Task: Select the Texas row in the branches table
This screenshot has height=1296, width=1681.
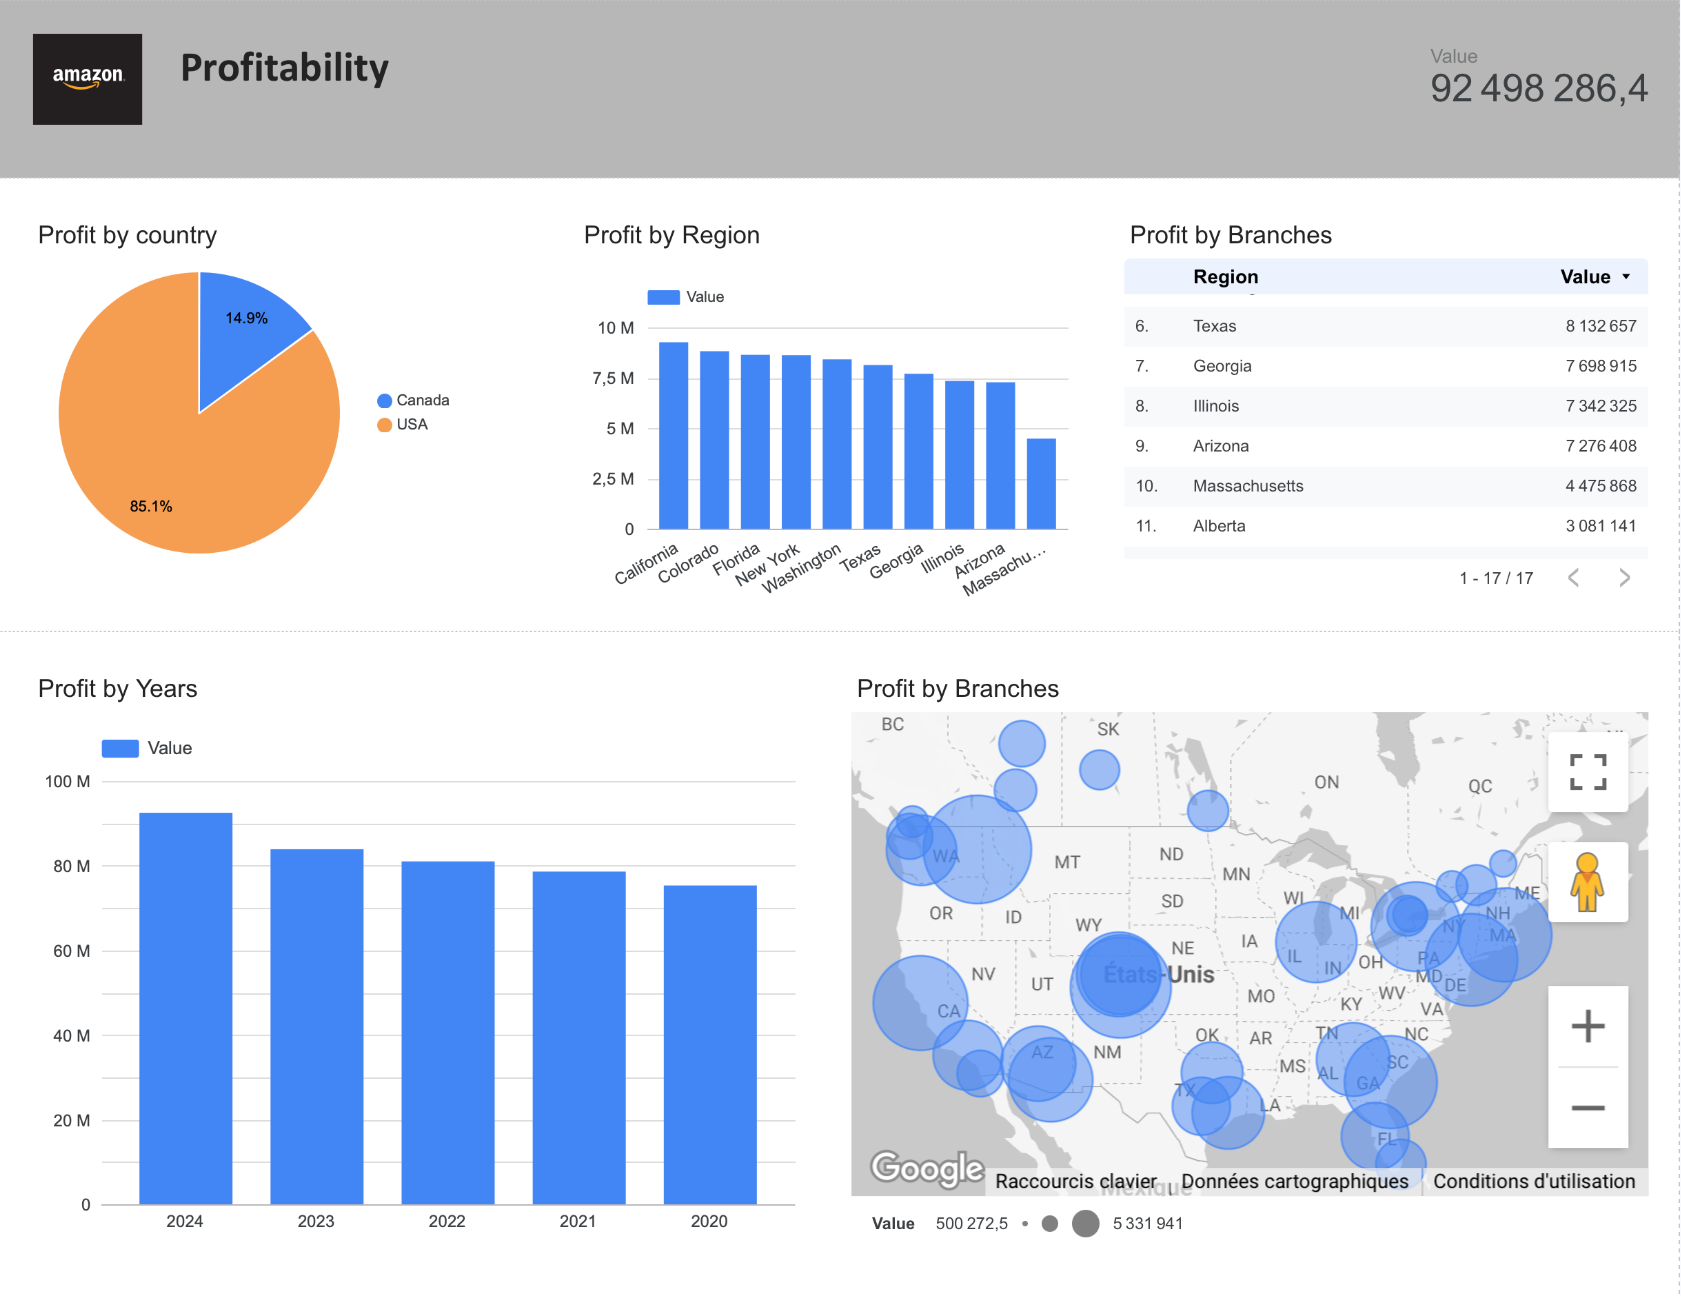Action: (x=1214, y=326)
